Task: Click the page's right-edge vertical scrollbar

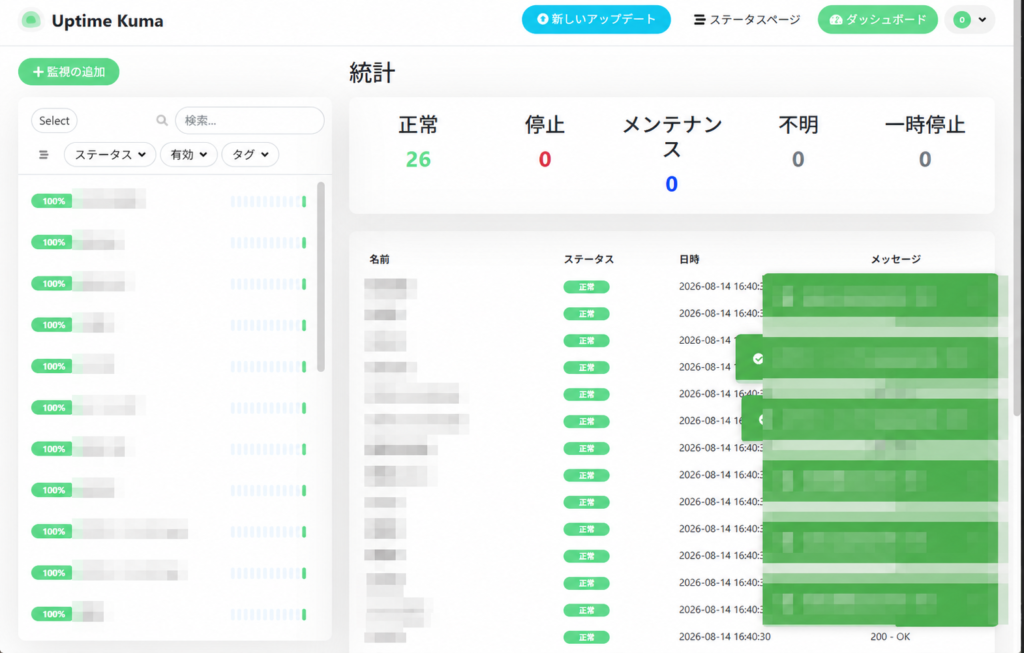Action: pos(1017,209)
